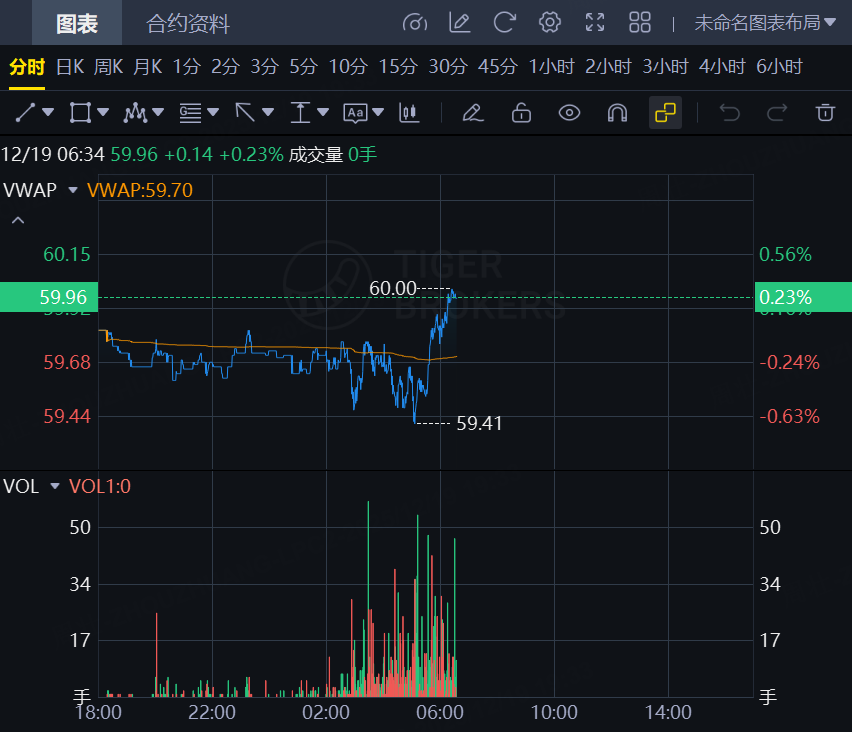Image resolution: width=852 pixels, height=732 pixels.
Task: Delete all drawings with trash icon
Action: (825, 113)
